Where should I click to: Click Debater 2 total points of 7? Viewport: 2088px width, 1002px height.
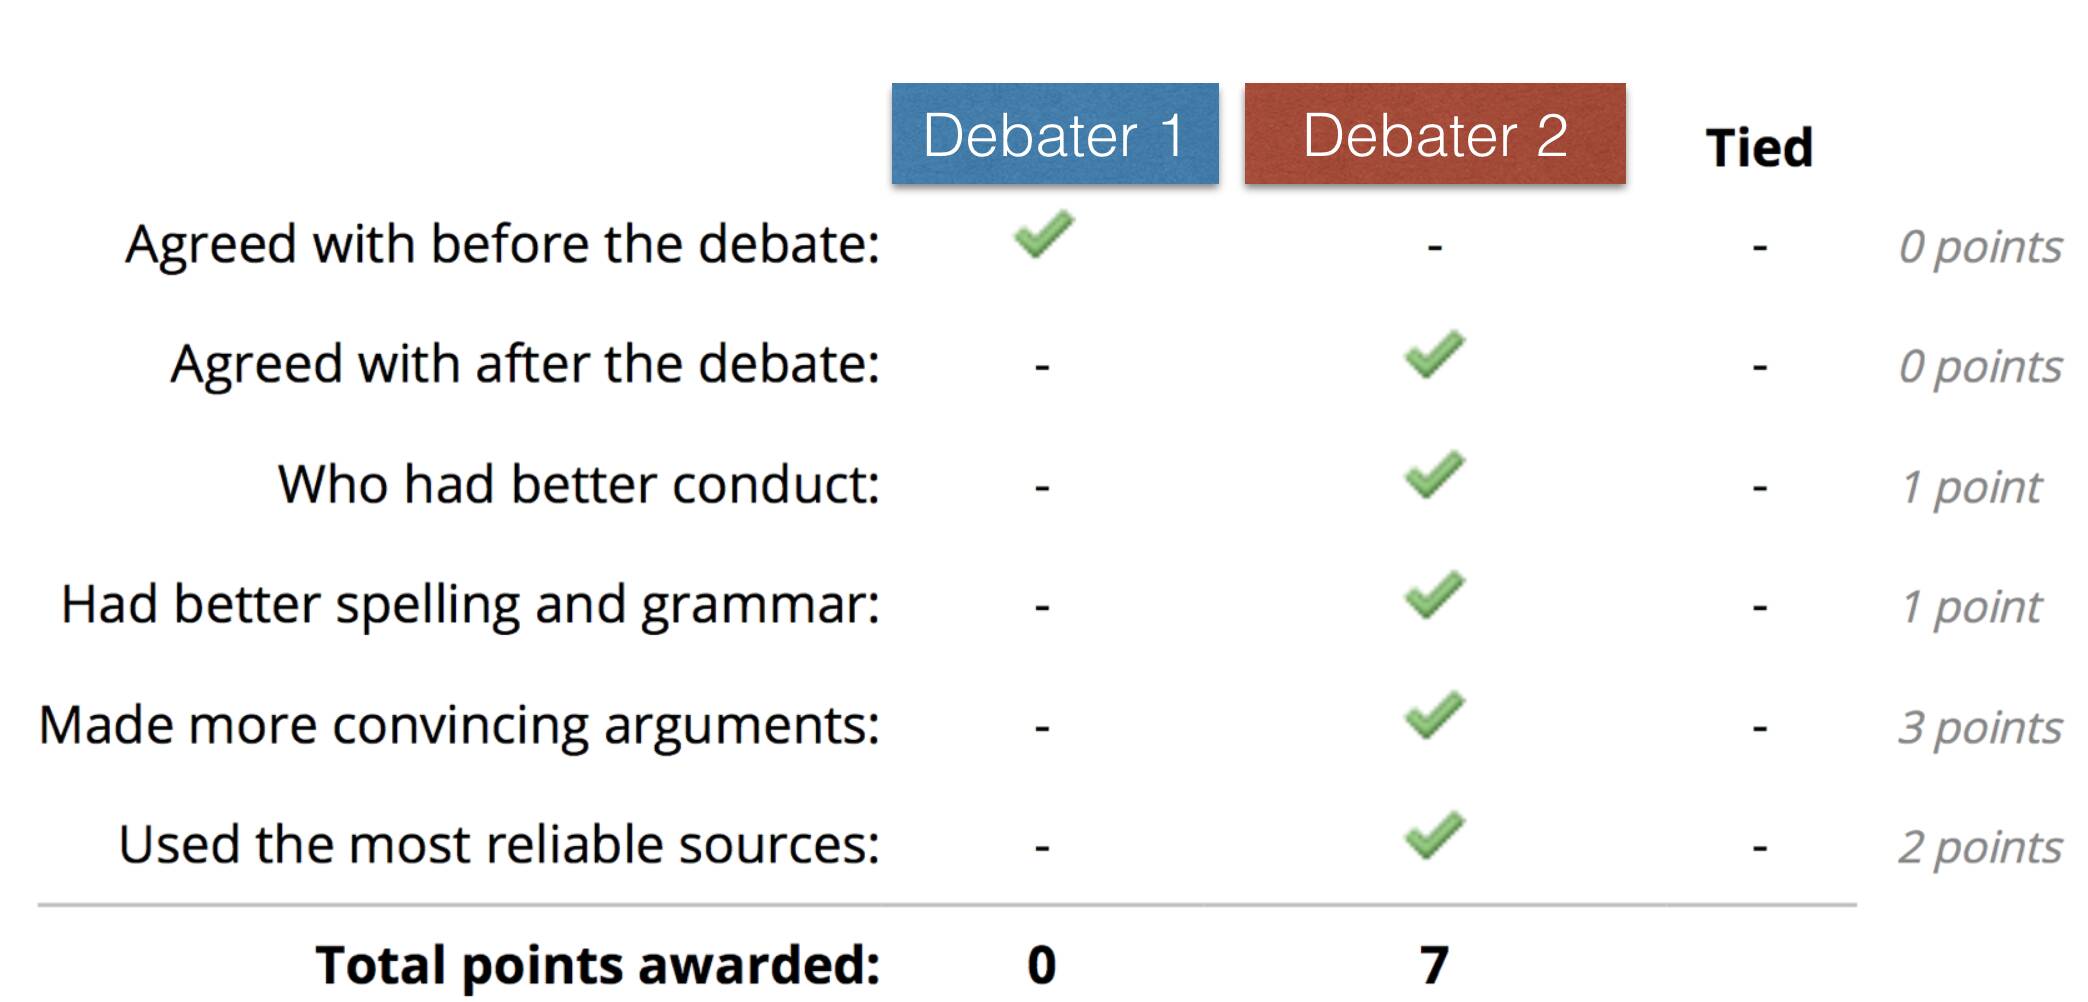[x=1434, y=965]
